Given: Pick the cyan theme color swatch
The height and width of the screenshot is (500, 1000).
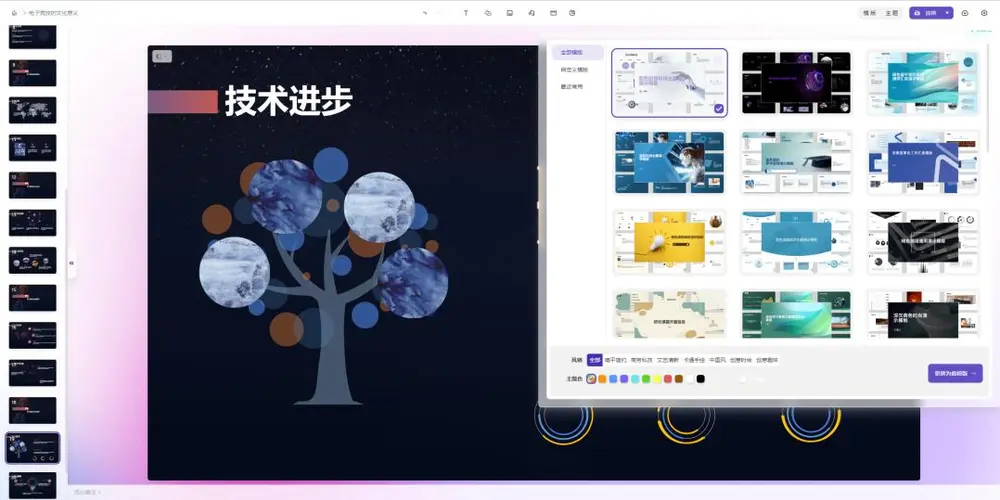Looking at the screenshot, I should point(635,379).
